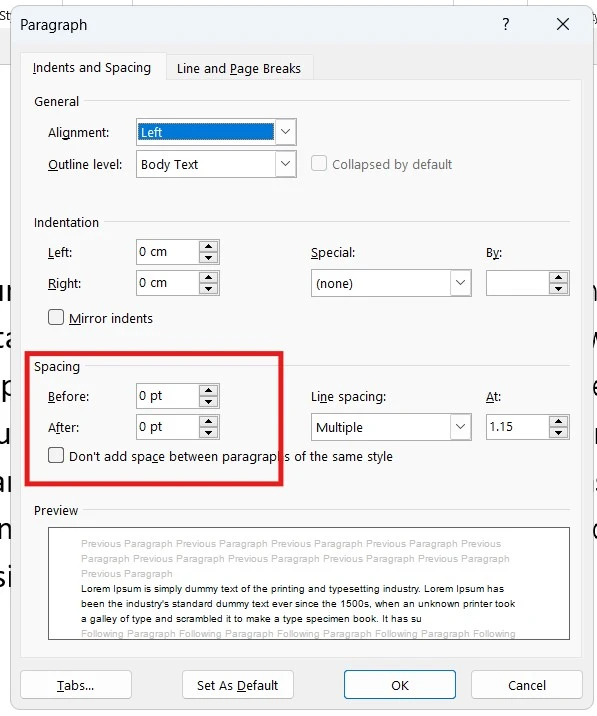Image resolution: width=597 pixels, height=716 pixels.
Task: Click the By indentation field
Action: click(x=518, y=283)
